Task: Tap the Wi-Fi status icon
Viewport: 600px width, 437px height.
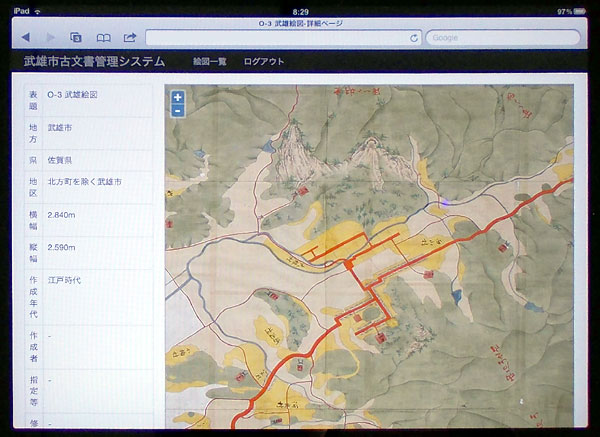Action: [x=38, y=11]
